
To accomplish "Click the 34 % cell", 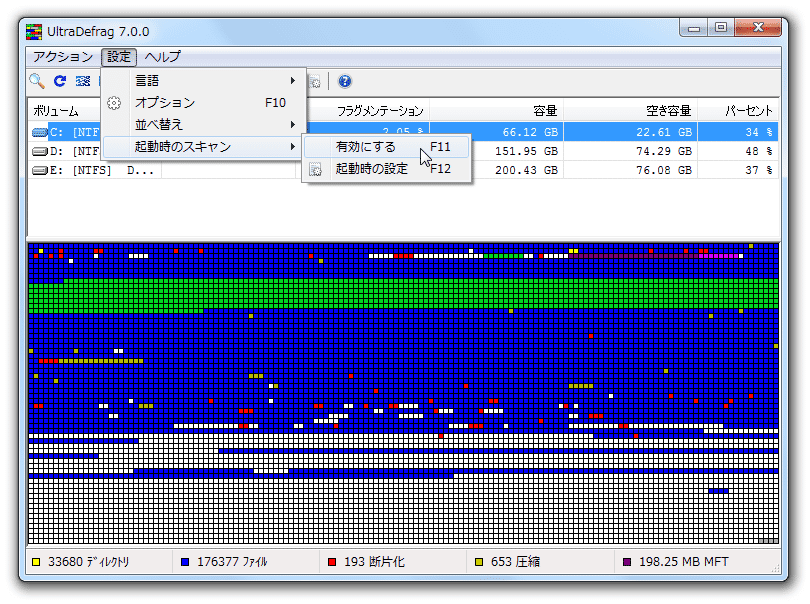I will click(758, 132).
